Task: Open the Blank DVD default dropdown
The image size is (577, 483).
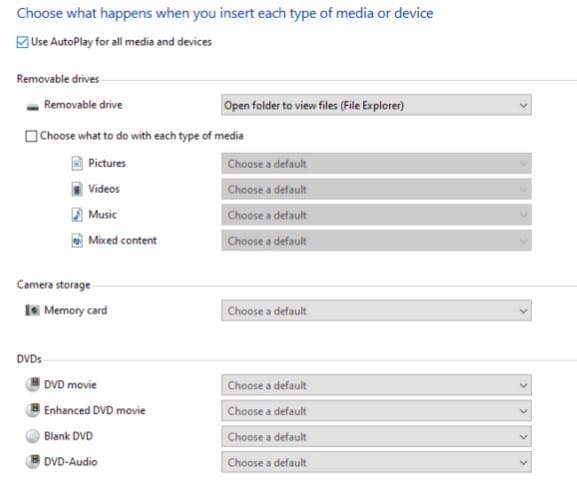Action: click(x=376, y=437)
